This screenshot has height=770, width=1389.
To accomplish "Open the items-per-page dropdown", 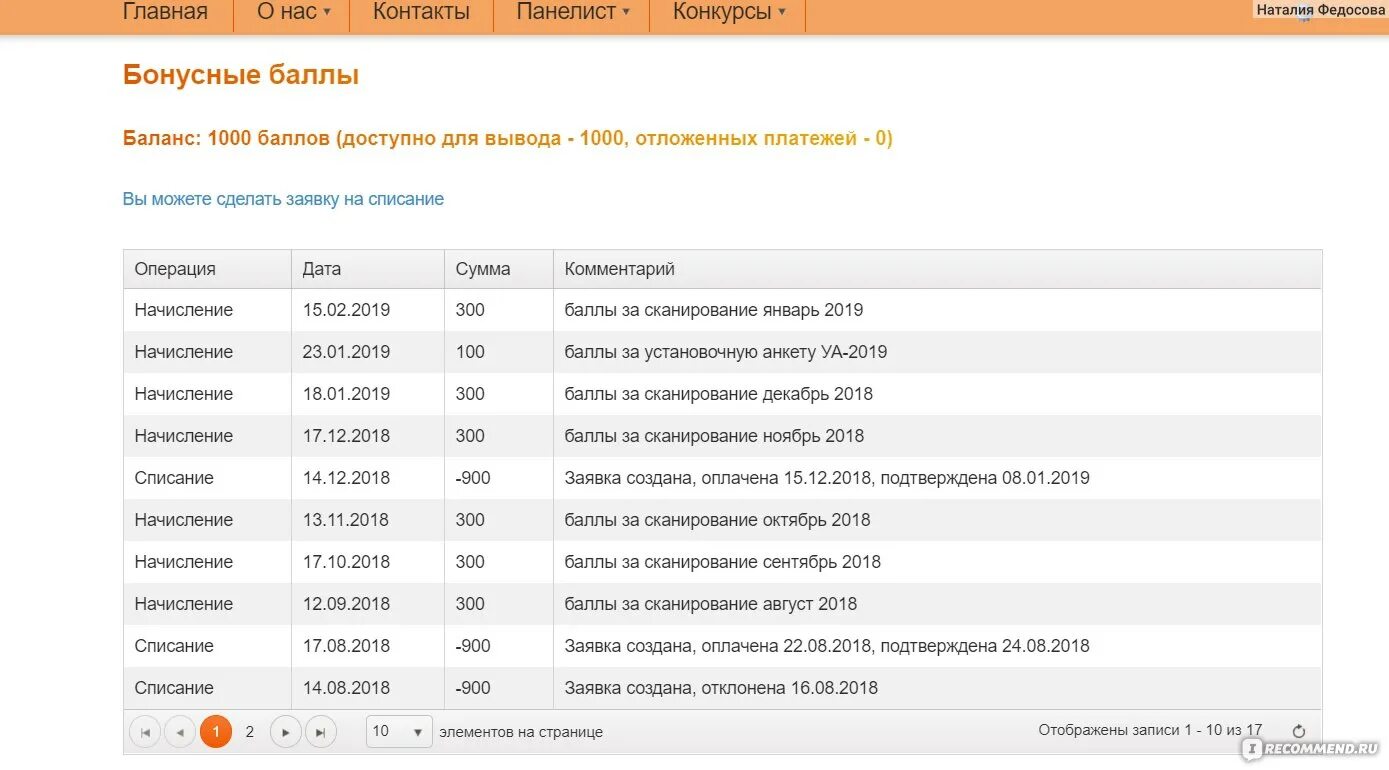I will 399,731.
